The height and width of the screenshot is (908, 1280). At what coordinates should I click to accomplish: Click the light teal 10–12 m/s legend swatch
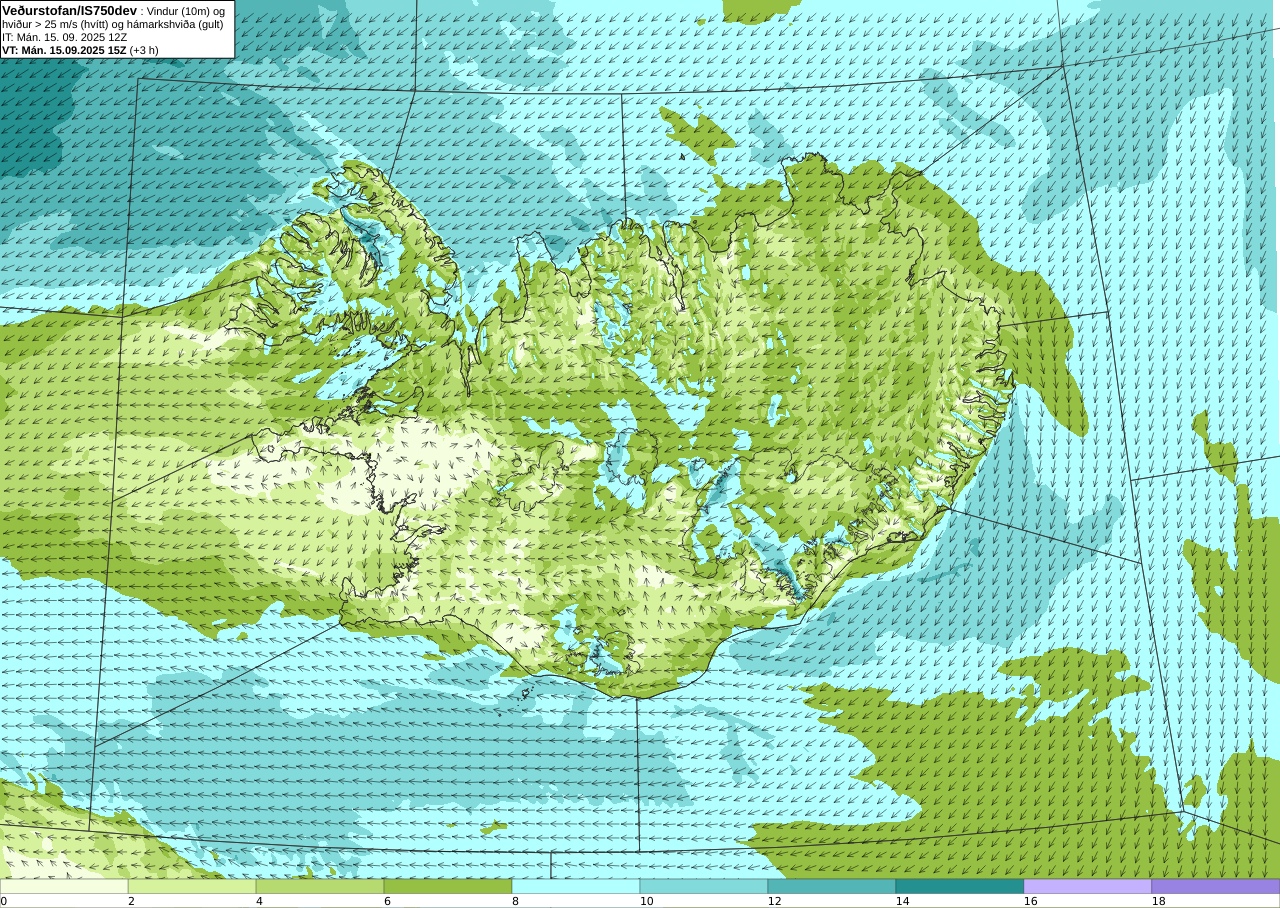point(704,886)
